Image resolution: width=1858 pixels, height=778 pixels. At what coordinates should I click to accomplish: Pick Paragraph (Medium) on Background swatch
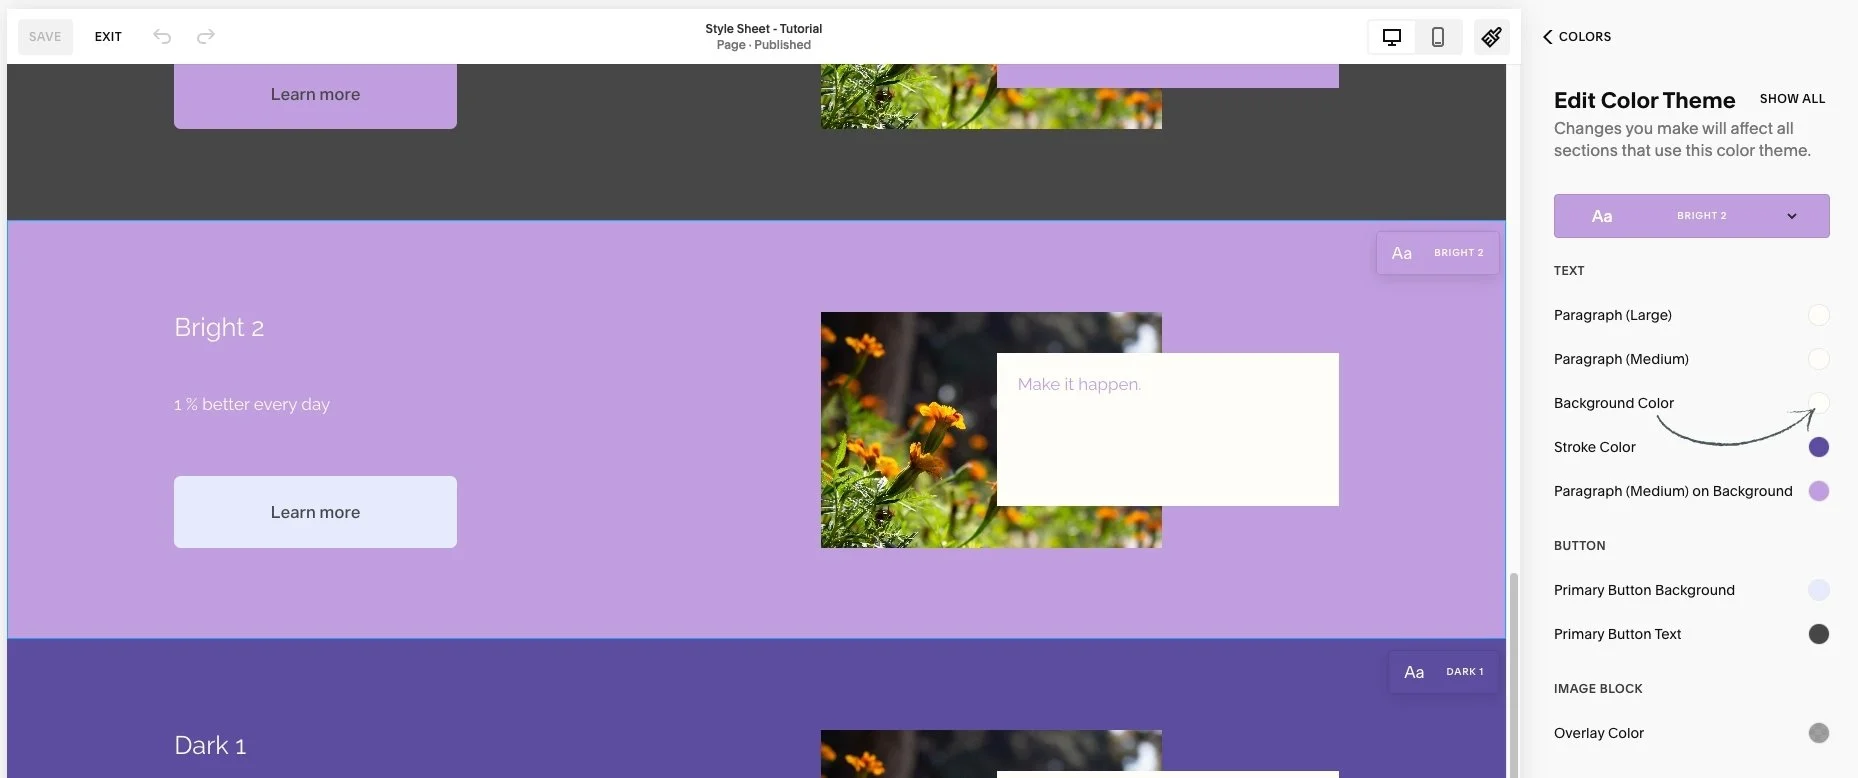1819,491
